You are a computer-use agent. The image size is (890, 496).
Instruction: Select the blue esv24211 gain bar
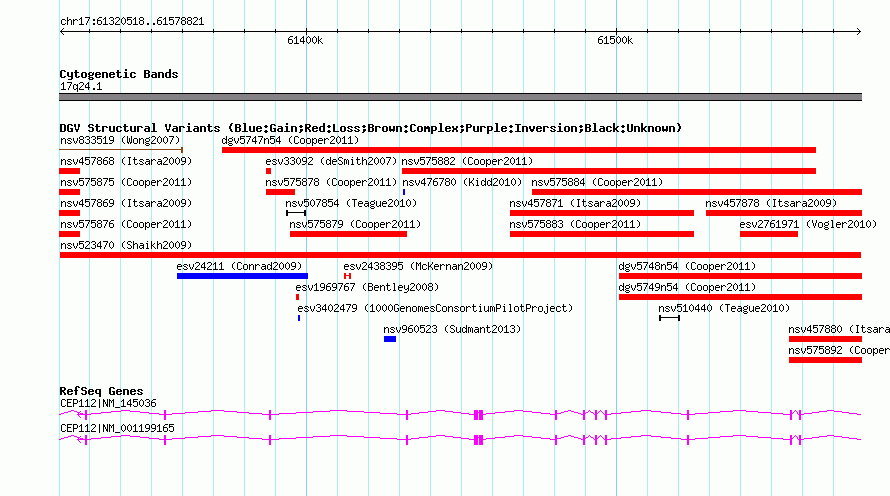coord(242,276)
